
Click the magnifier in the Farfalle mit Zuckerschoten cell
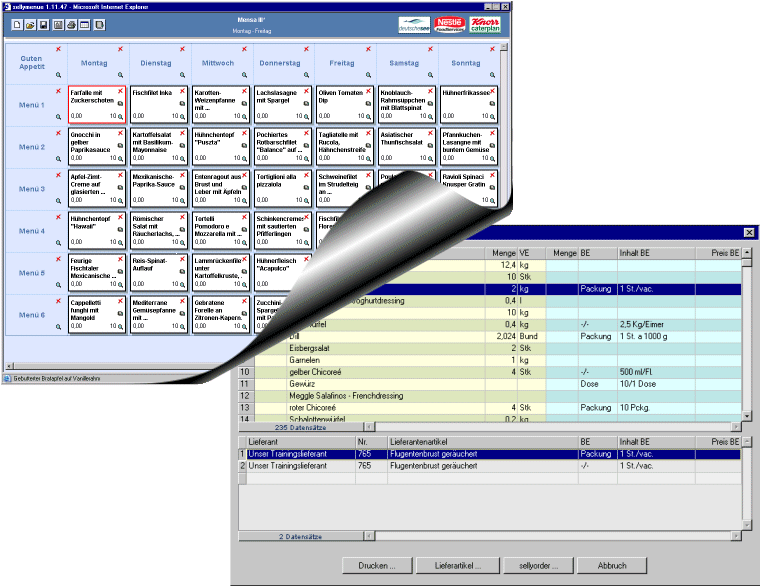point(120,117)
